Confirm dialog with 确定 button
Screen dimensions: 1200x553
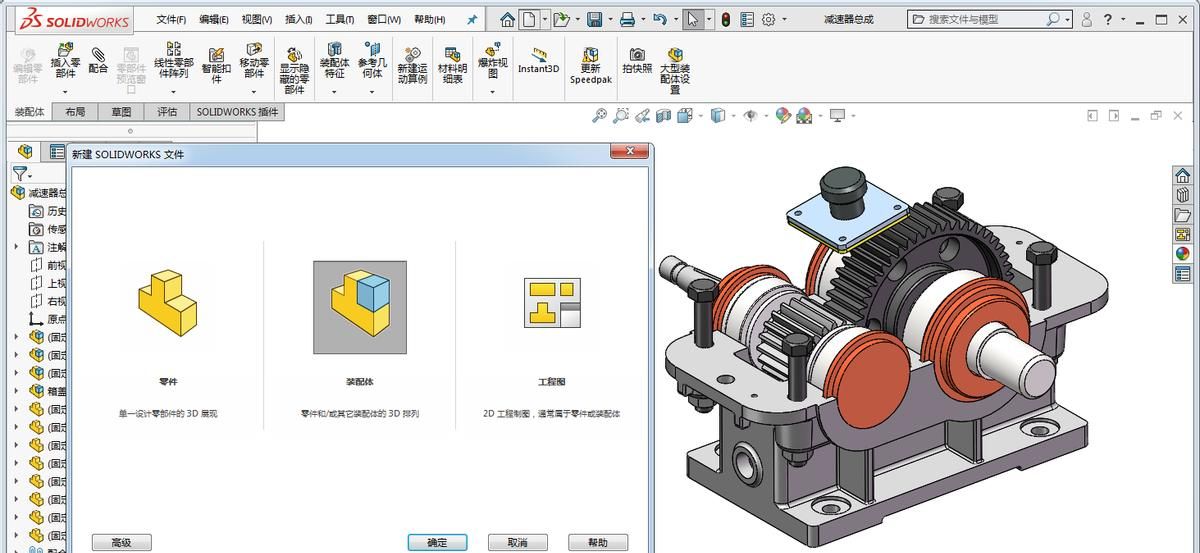(x=437, y=542)
